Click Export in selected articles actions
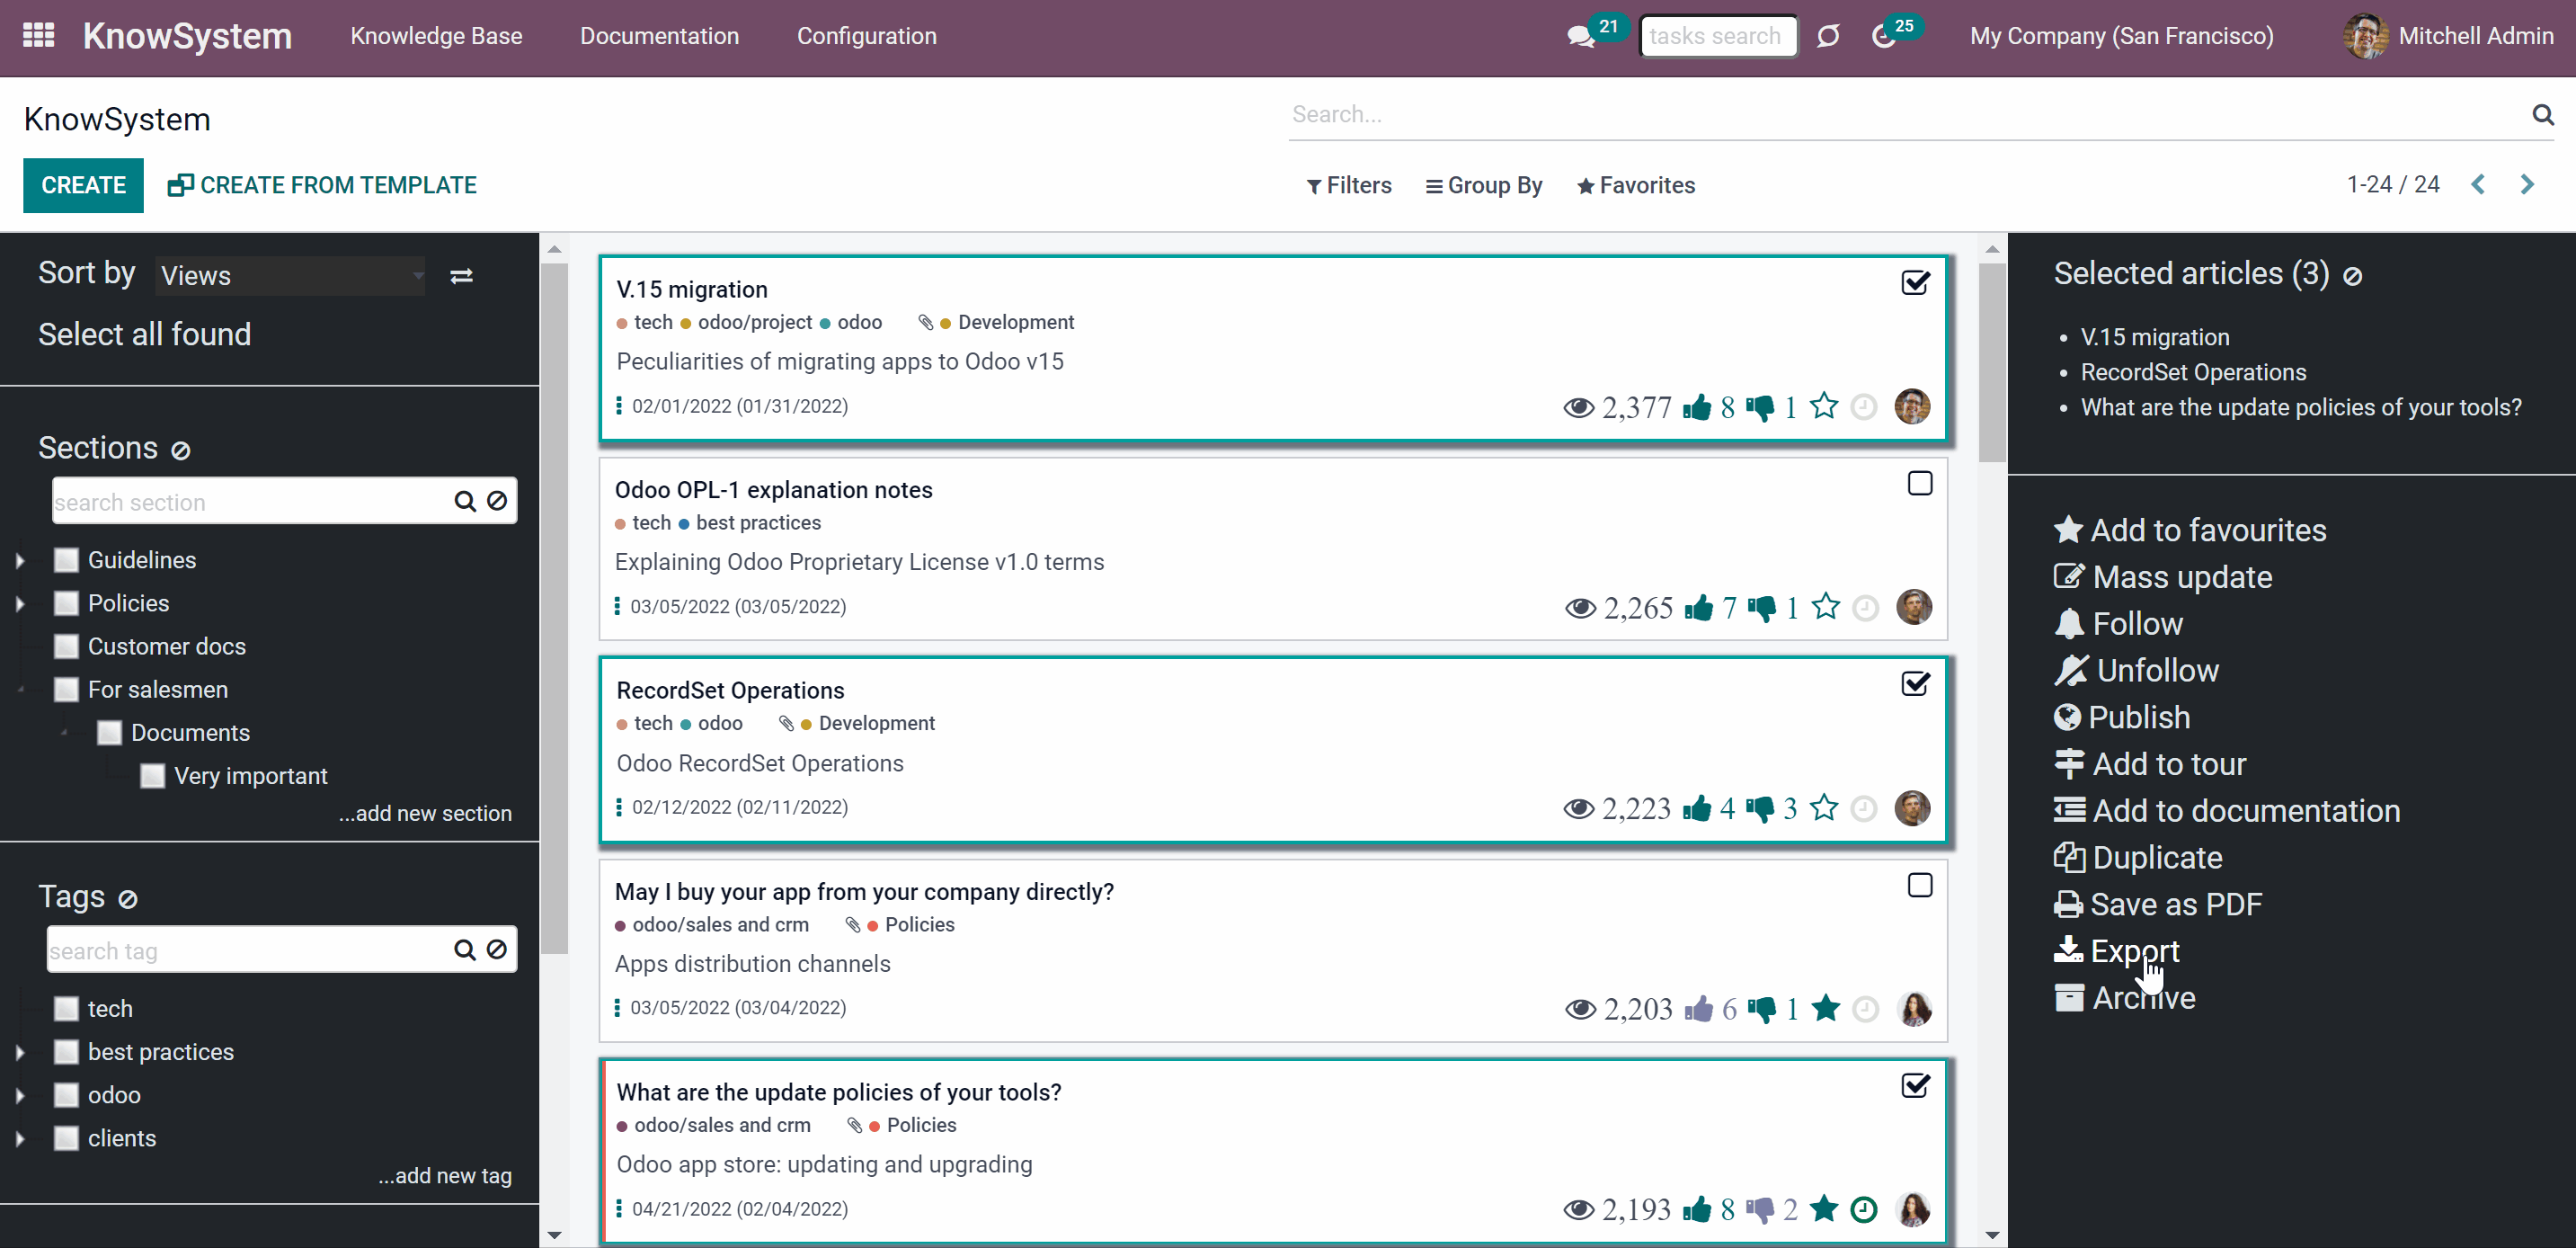Screen dimensions: 2576x1248 tap(2117, 951)
